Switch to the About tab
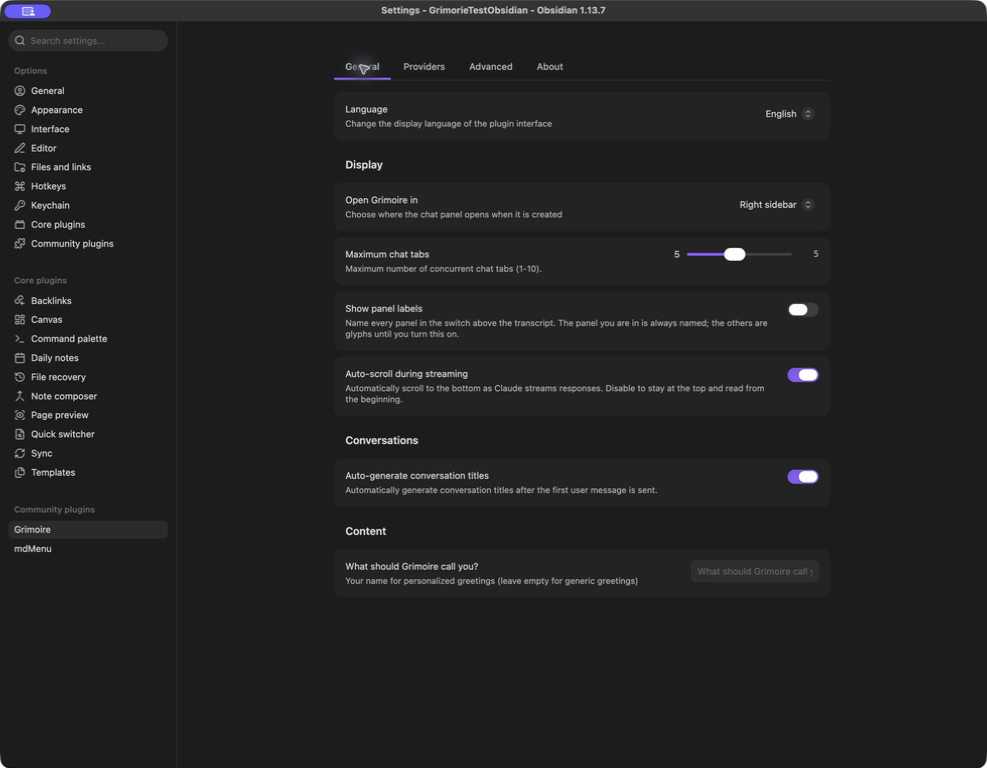The width and height of the screenshot is (987, 768). click(x=550, y=67)
